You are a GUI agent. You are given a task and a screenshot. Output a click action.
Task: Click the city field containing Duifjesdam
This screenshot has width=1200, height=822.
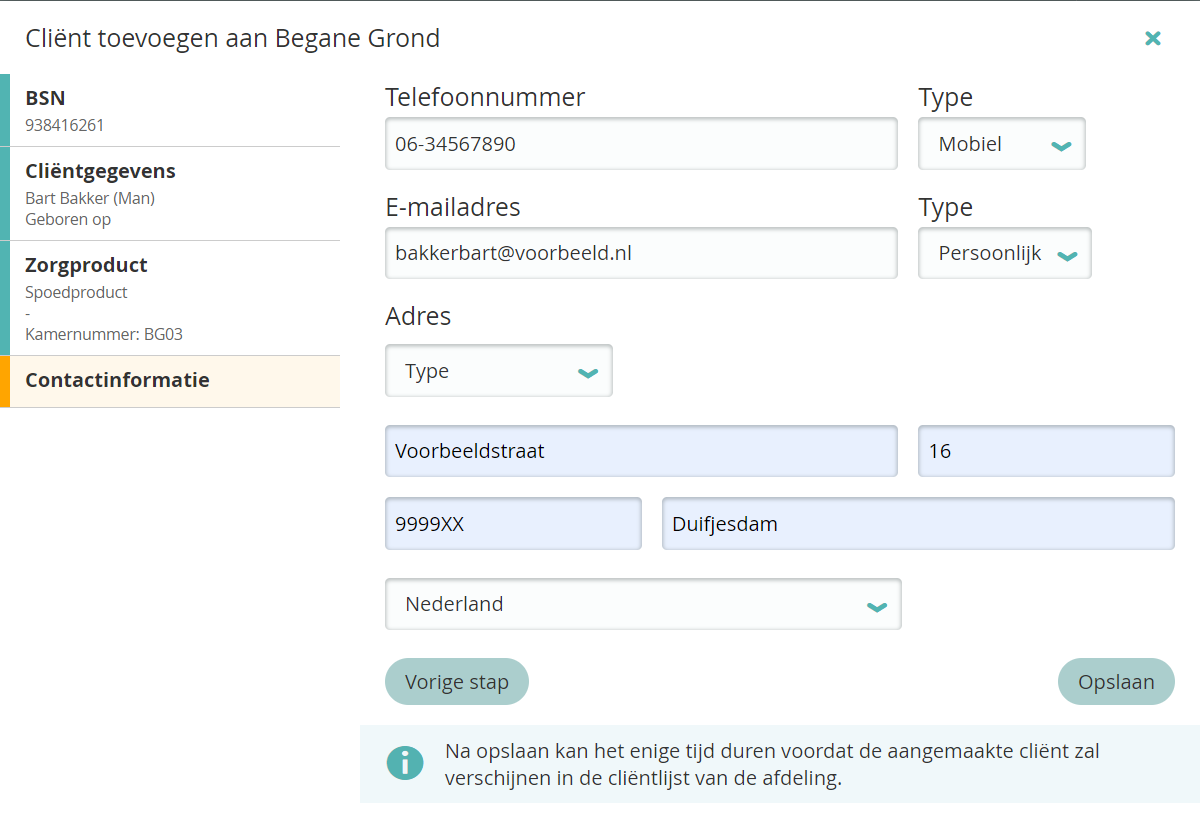pyautogui.click(x=917, y=524)
